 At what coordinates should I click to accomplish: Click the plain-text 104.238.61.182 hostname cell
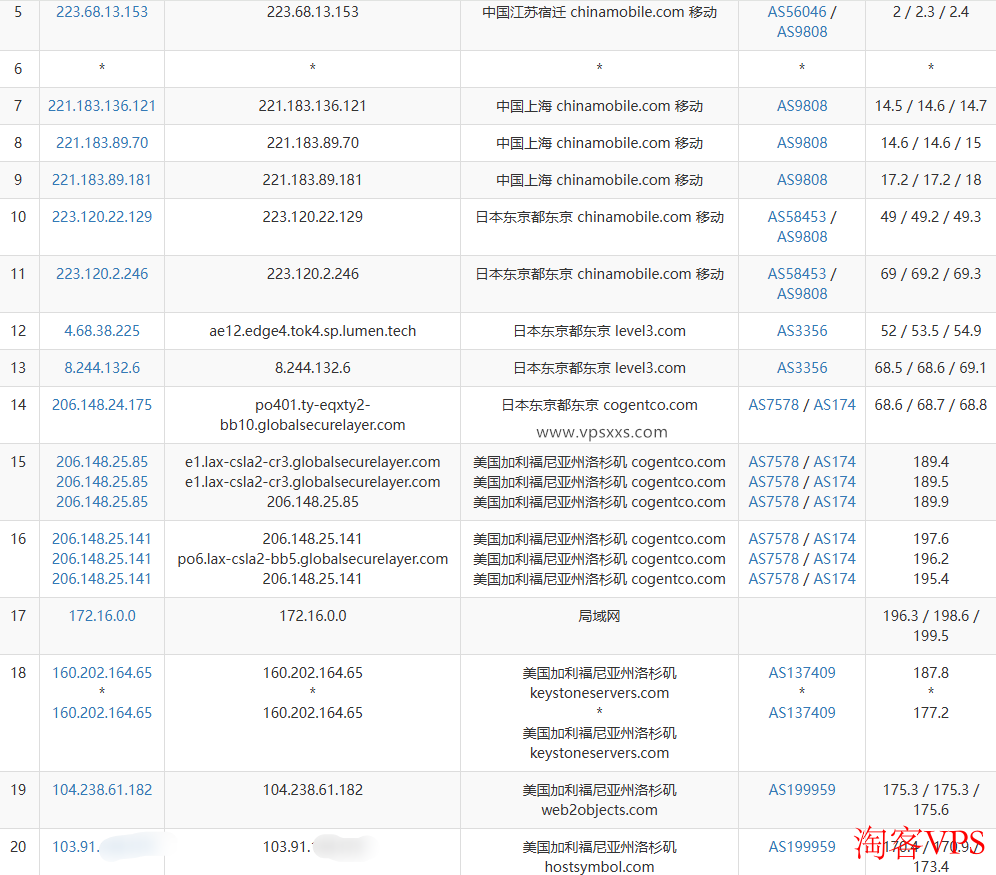(x=313, y=790)
